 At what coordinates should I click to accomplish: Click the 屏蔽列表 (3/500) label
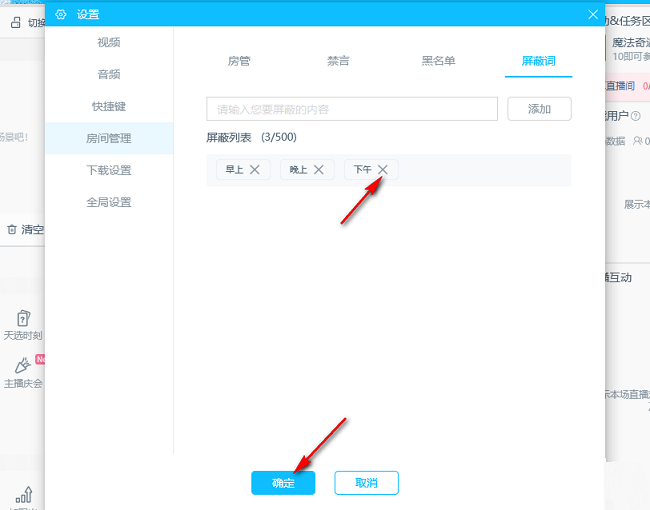tap(251, 137)
